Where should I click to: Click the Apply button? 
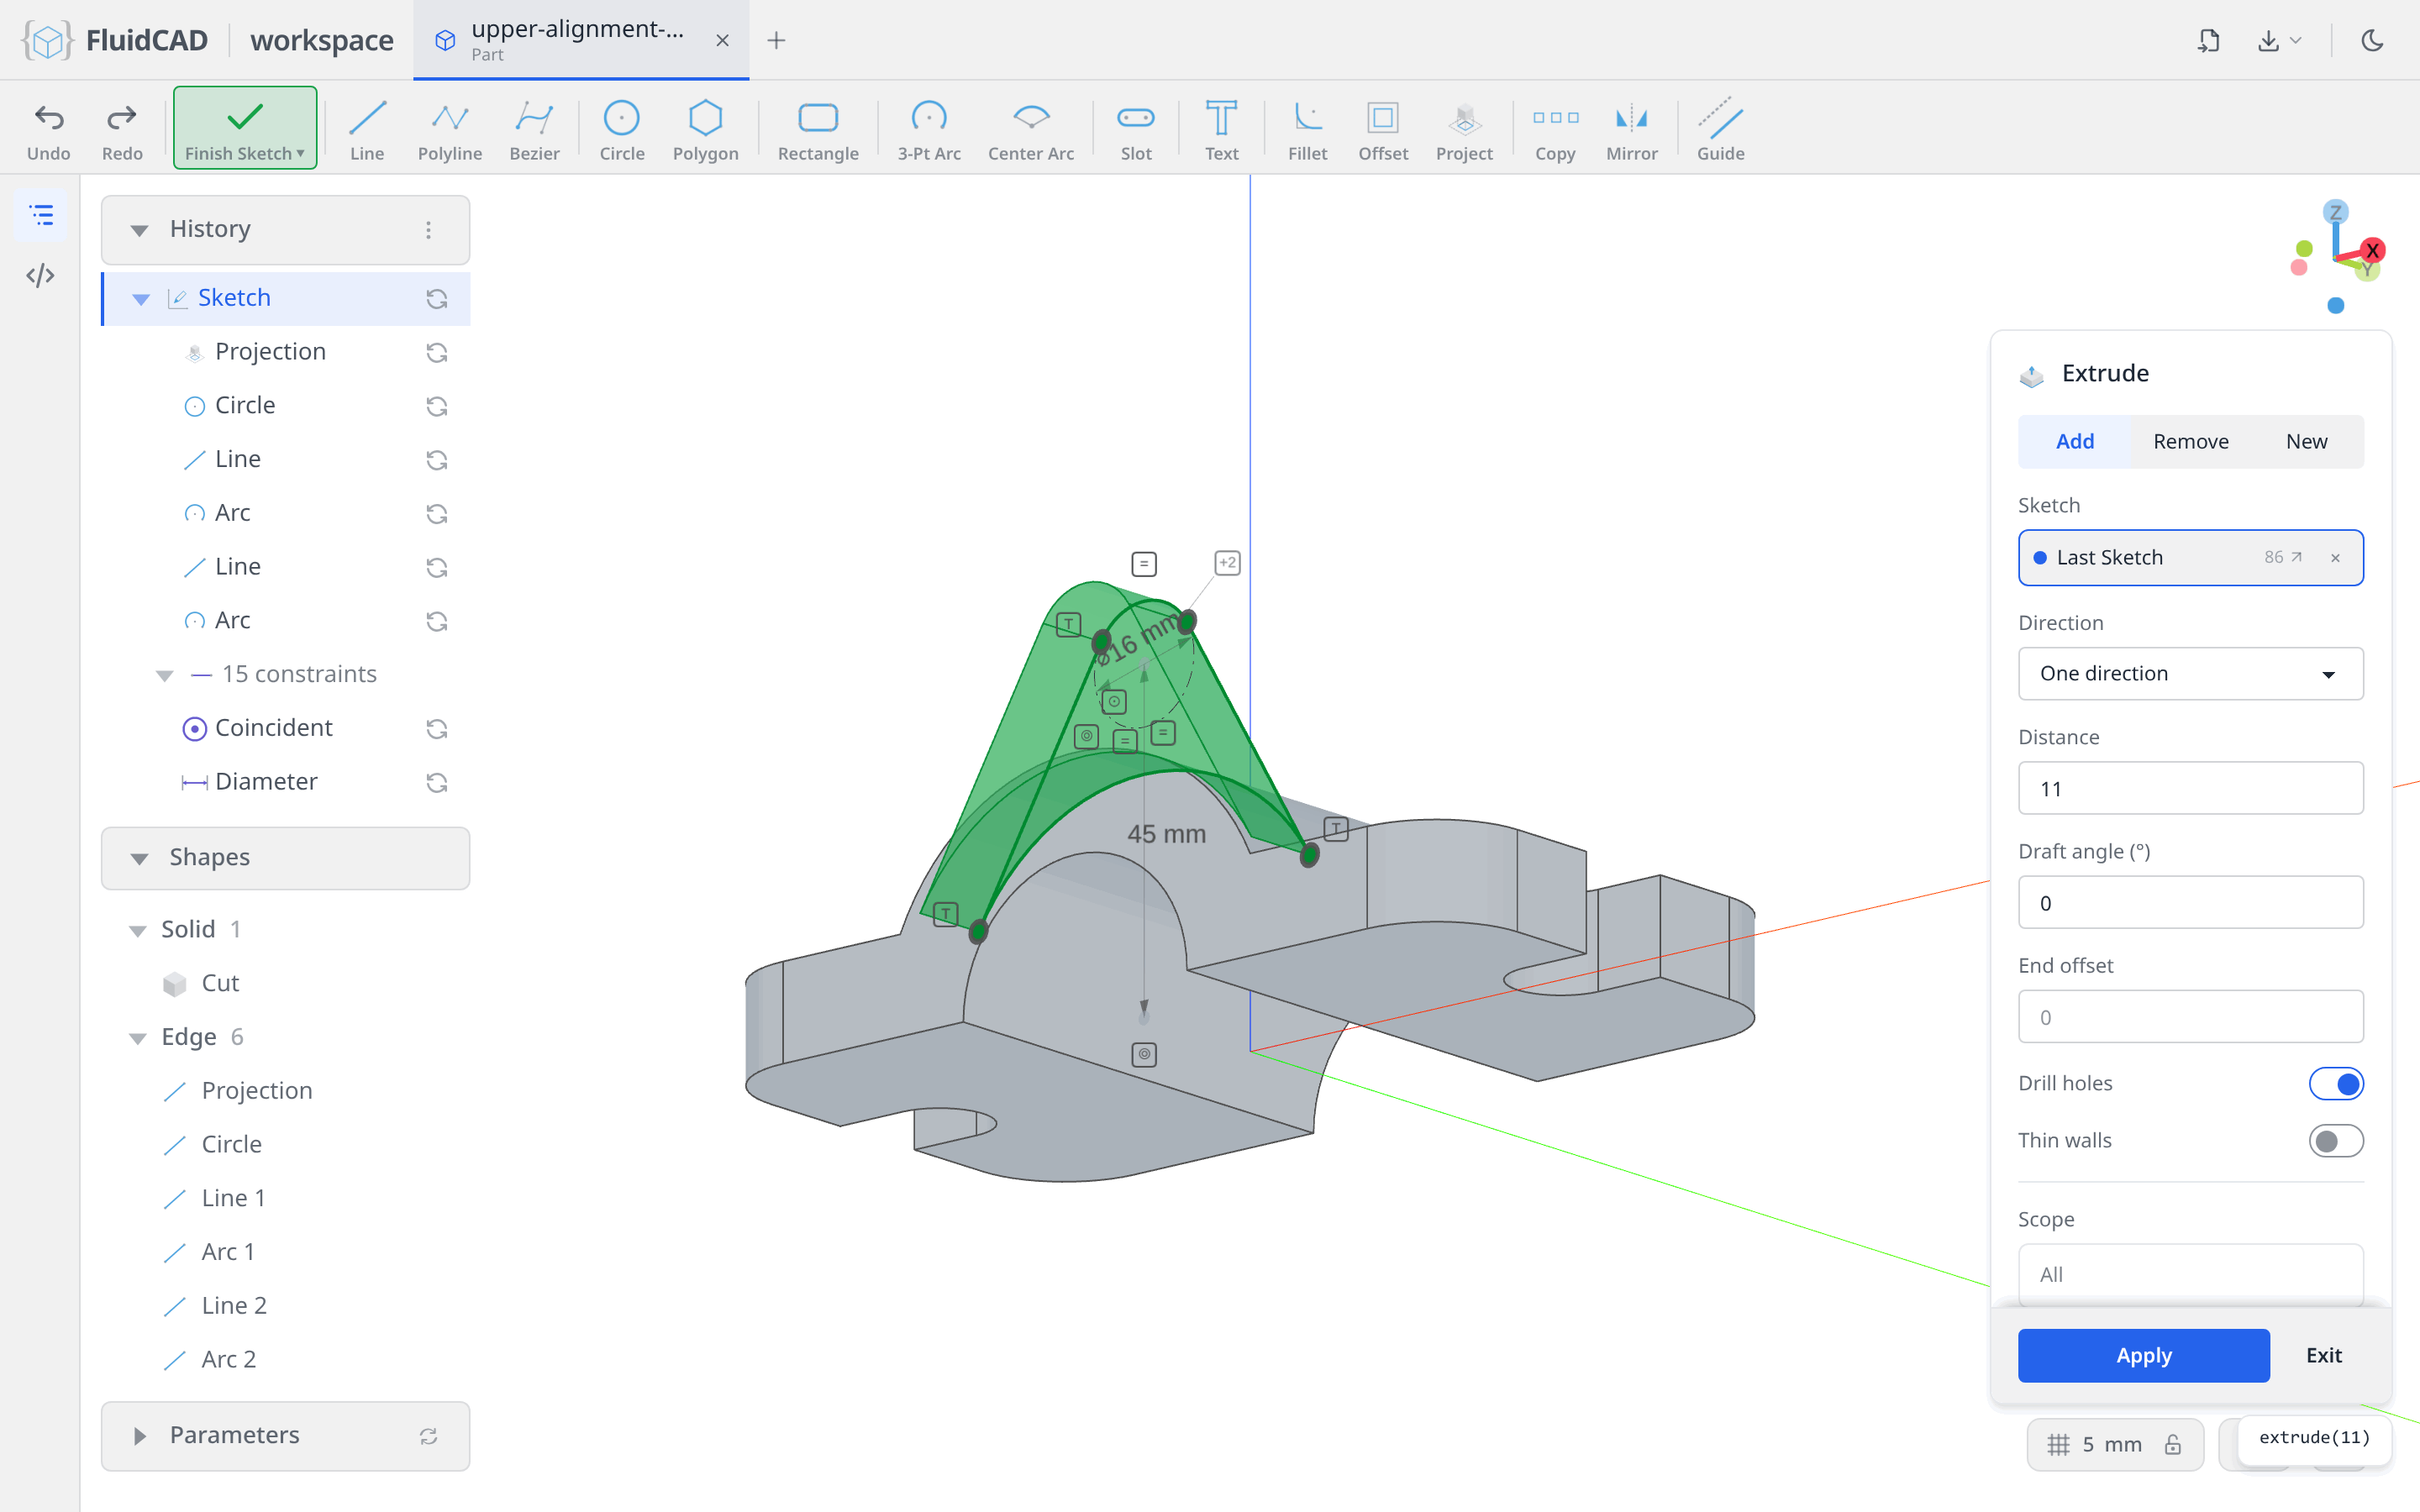(2143, 1355)
